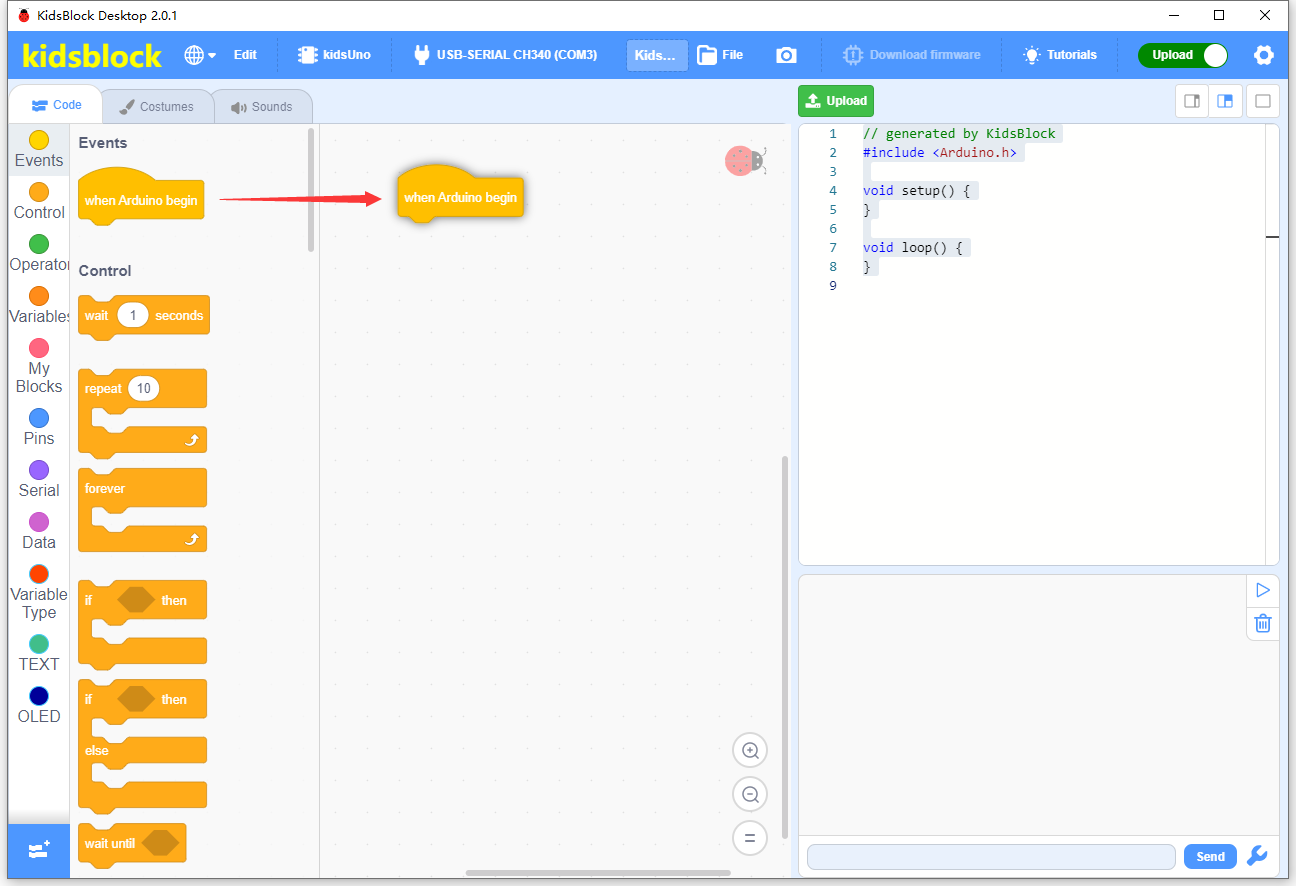Open the globe language dropdown
The image size is (1296, 886).
[200, 55]
